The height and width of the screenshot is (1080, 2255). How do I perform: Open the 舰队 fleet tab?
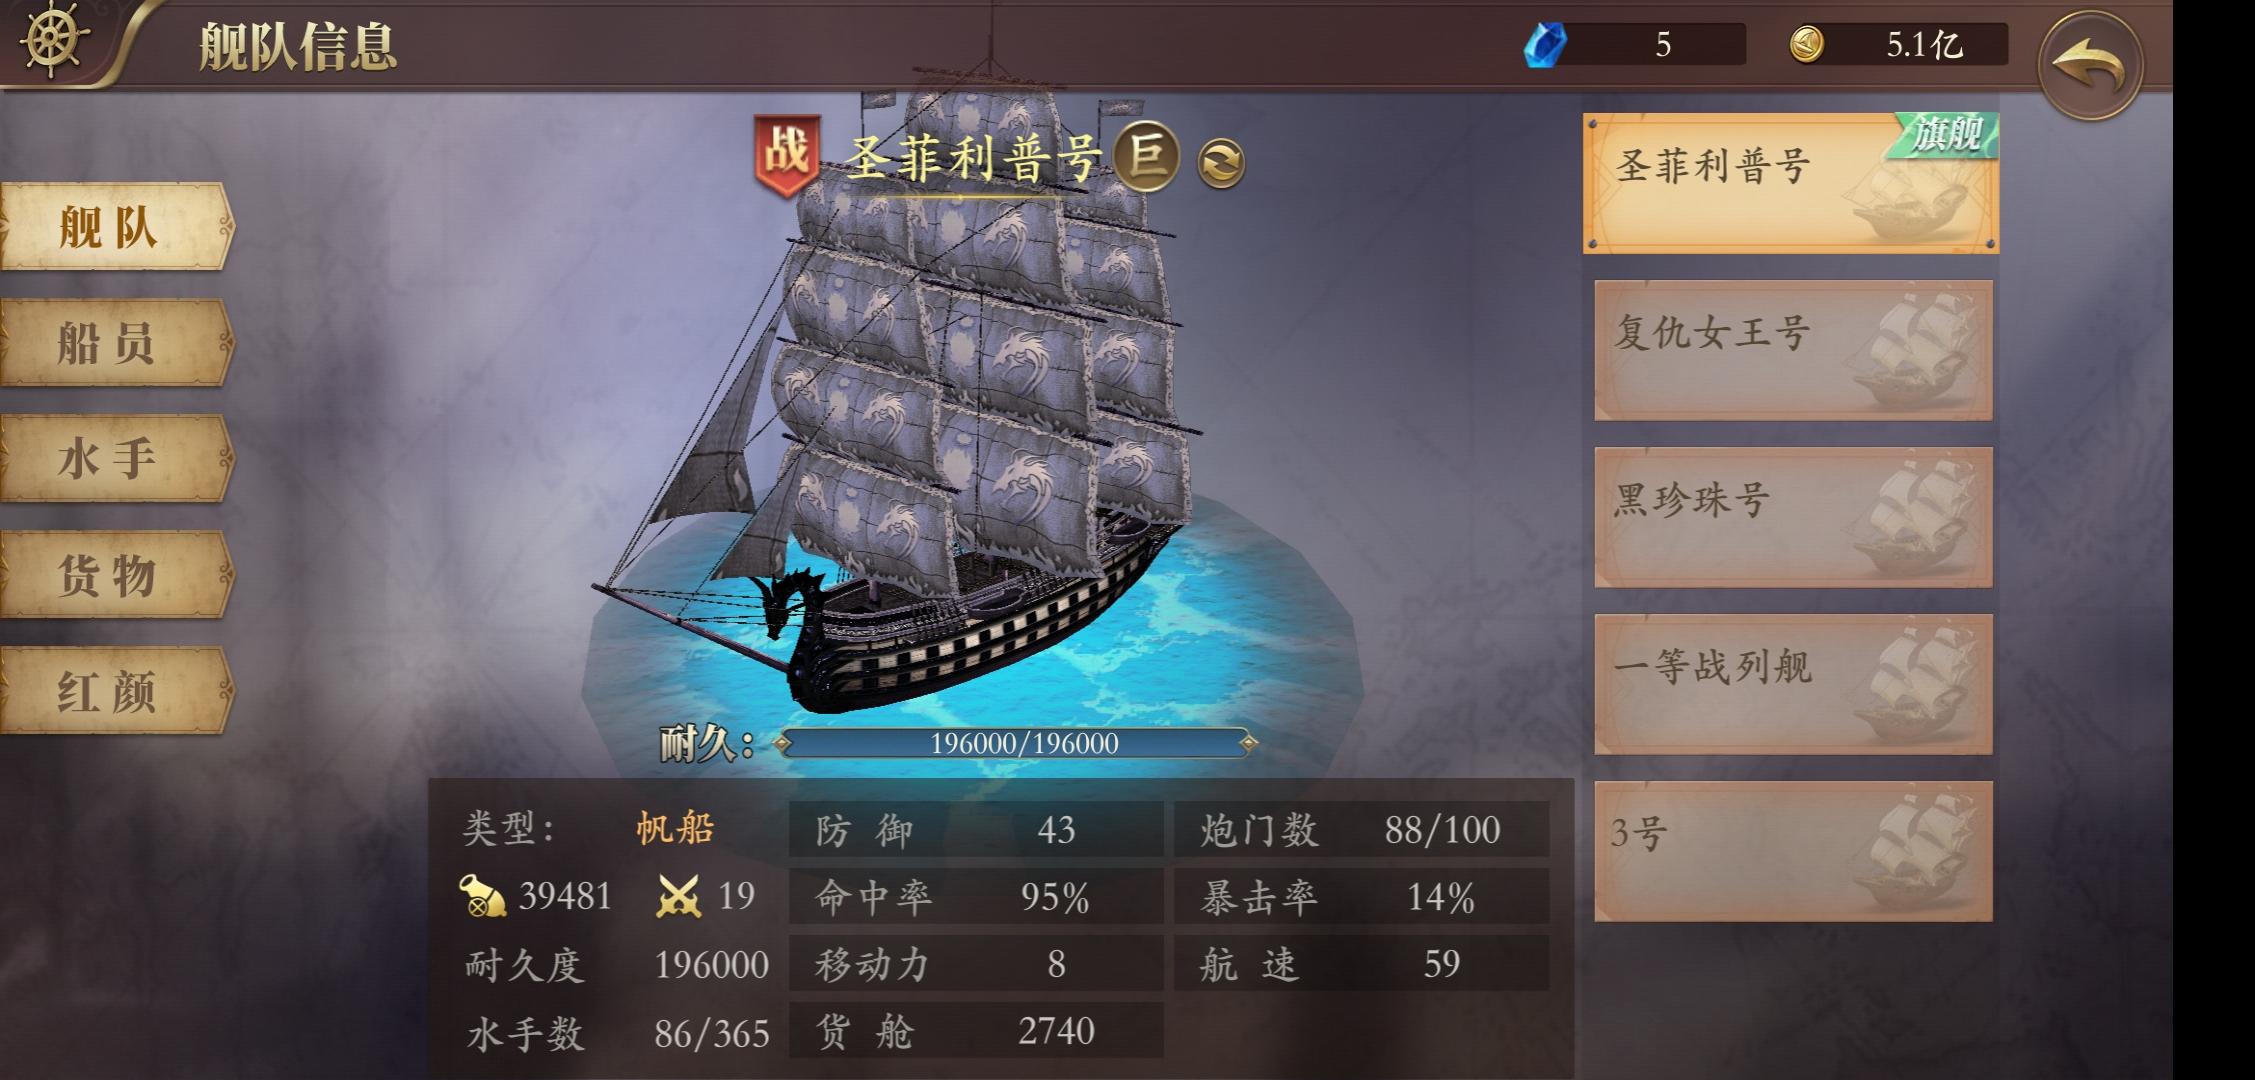[116, 227]
